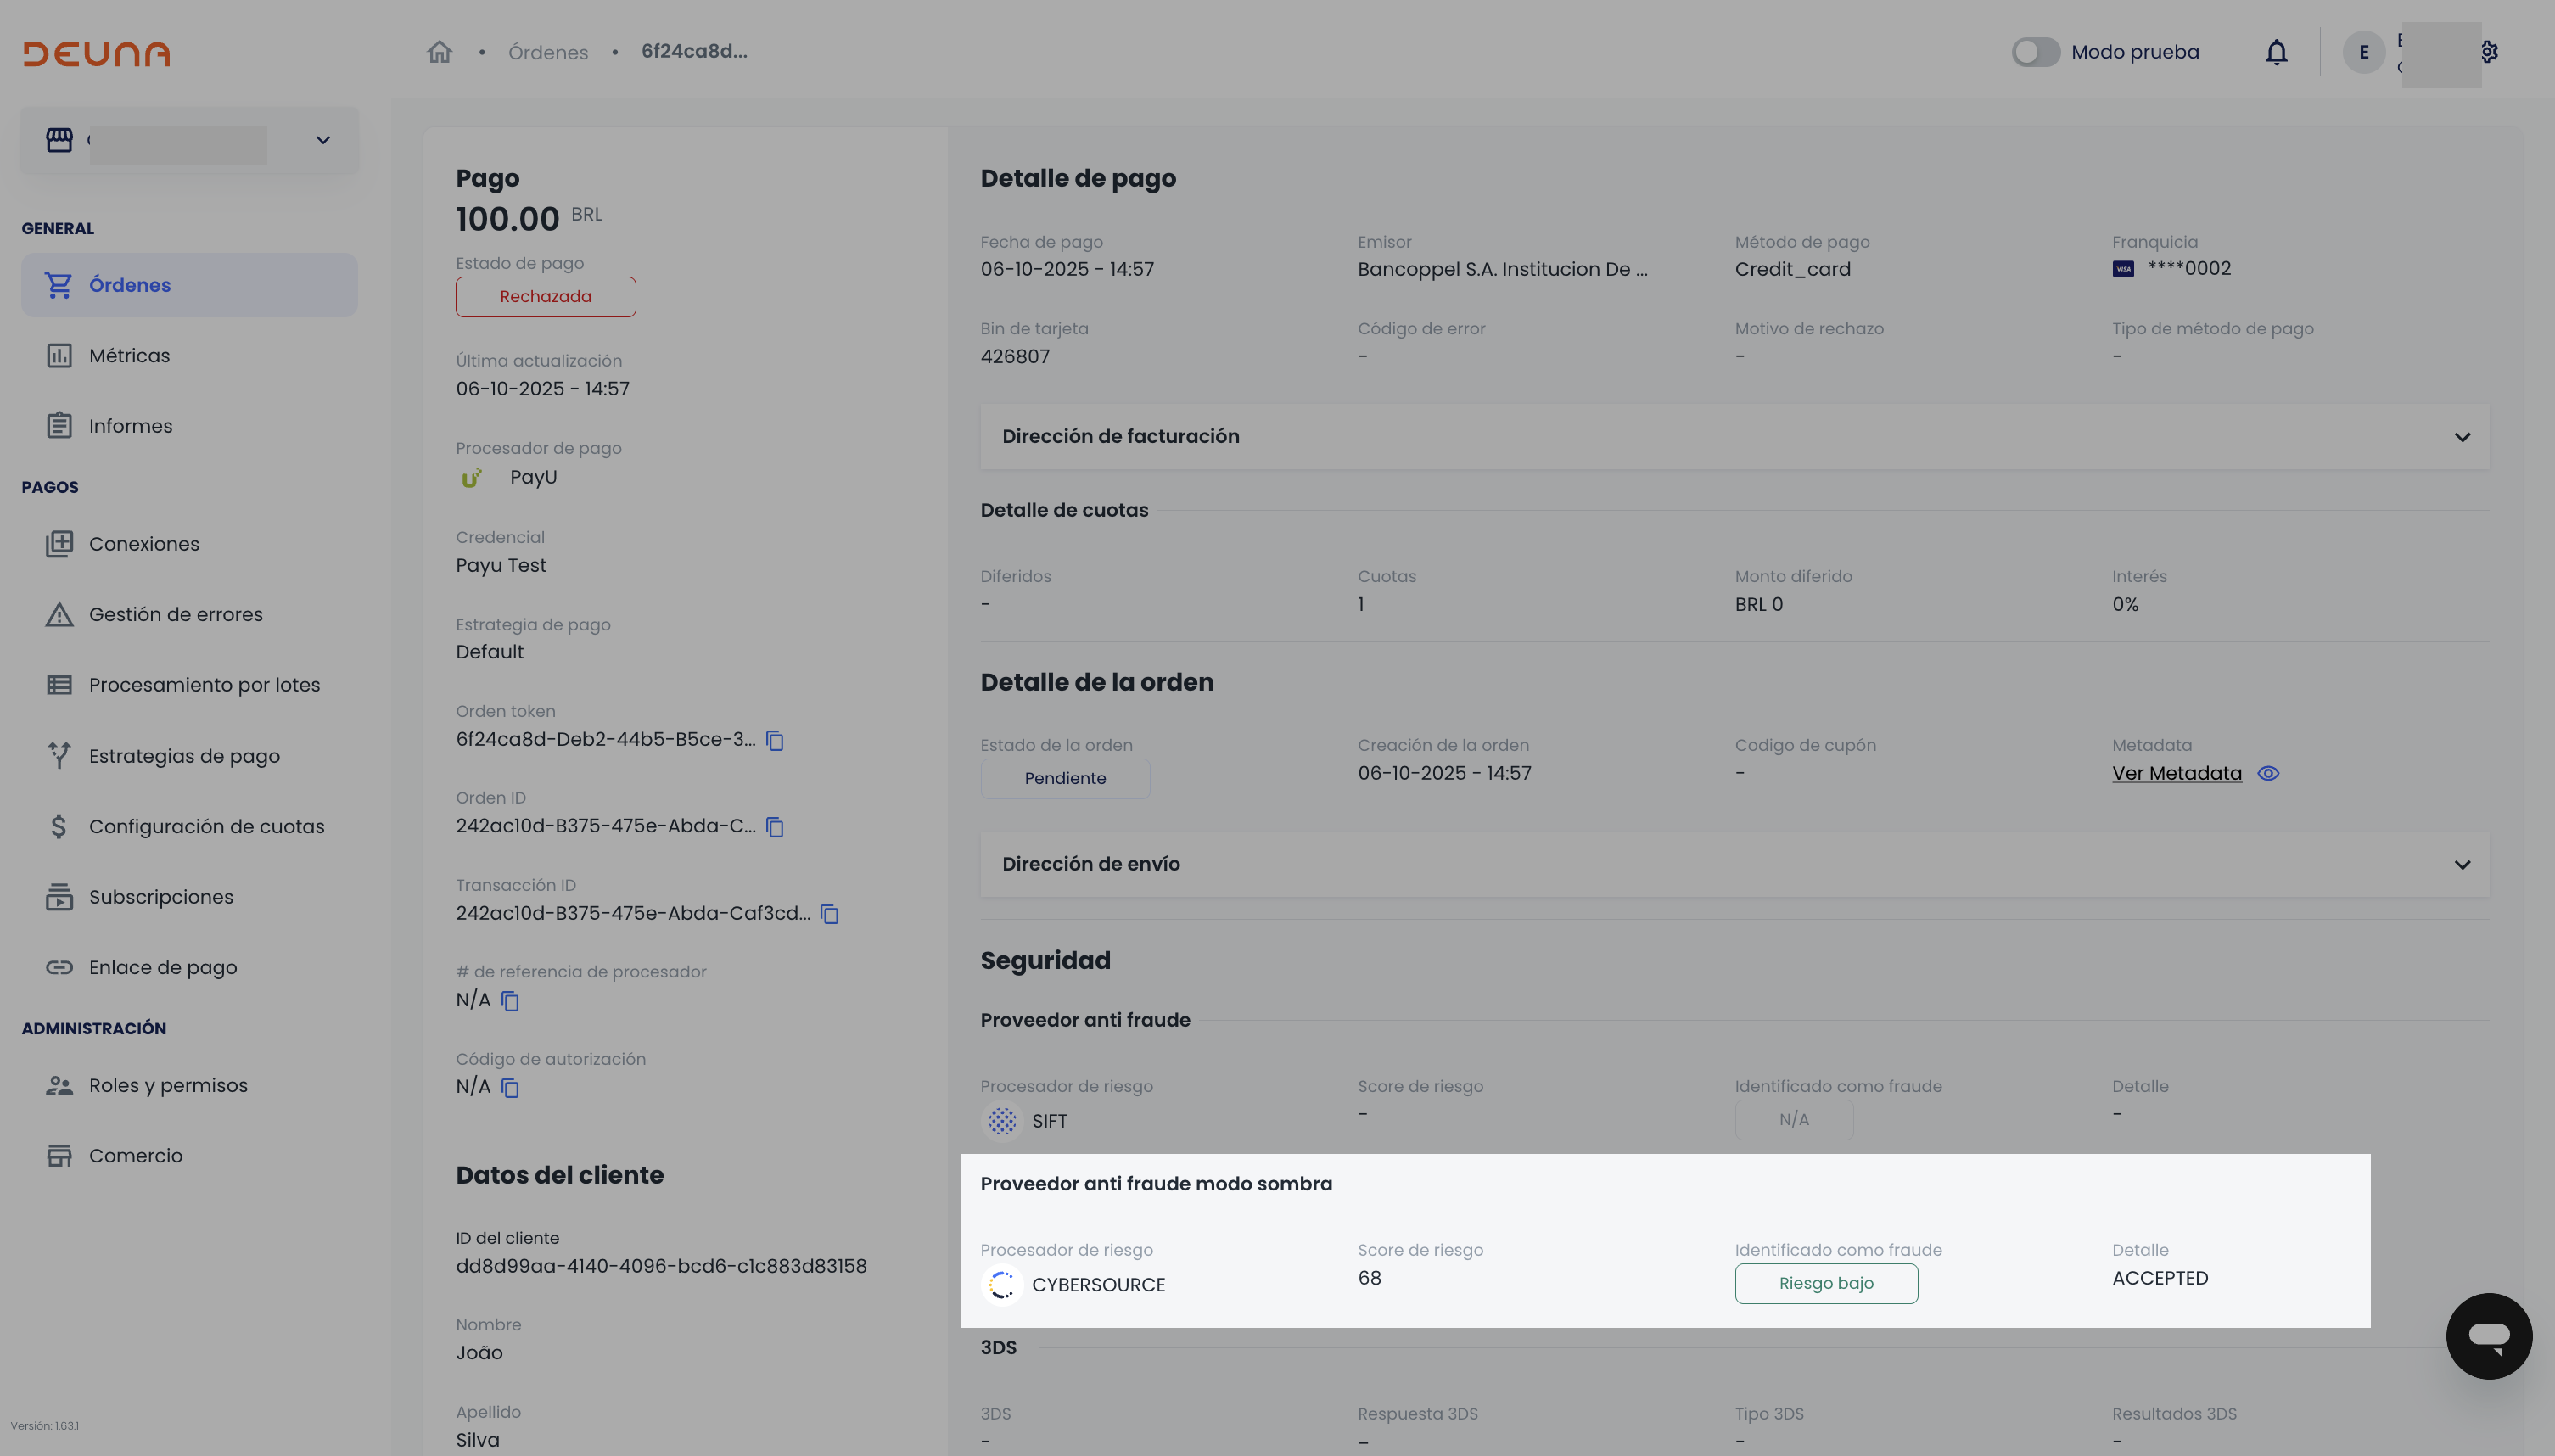Open the chat support bubble

coord(2488,1335)
